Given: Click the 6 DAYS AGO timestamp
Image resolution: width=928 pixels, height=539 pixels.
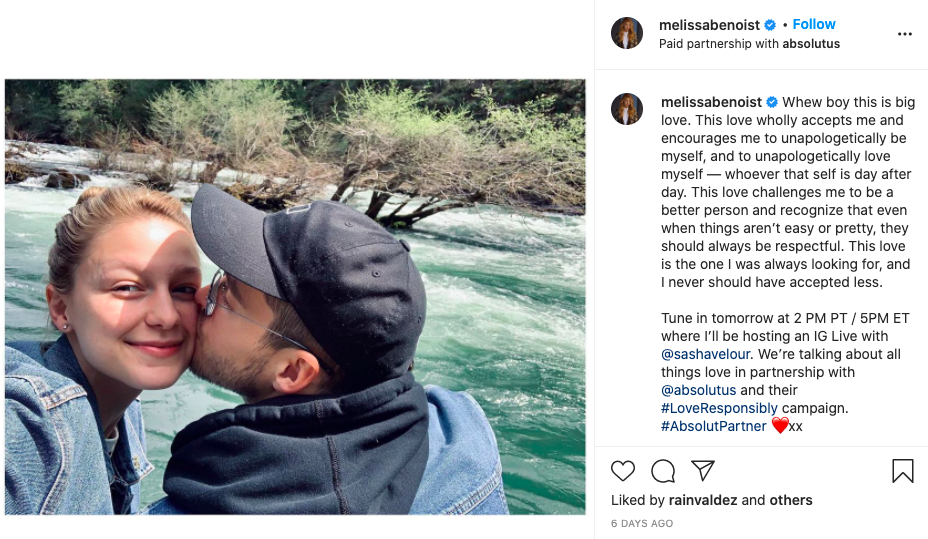Looking at the screenshot, I should click(x=641, y=523).
